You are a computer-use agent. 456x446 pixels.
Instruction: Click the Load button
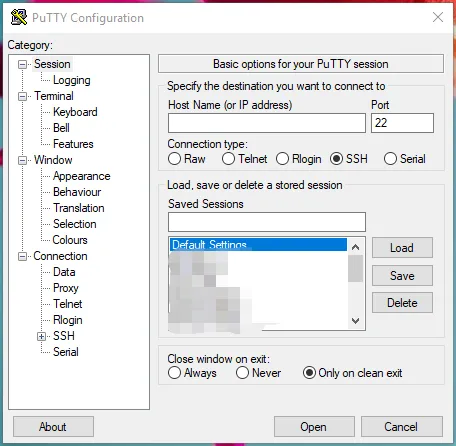click(x=402, y=248)
